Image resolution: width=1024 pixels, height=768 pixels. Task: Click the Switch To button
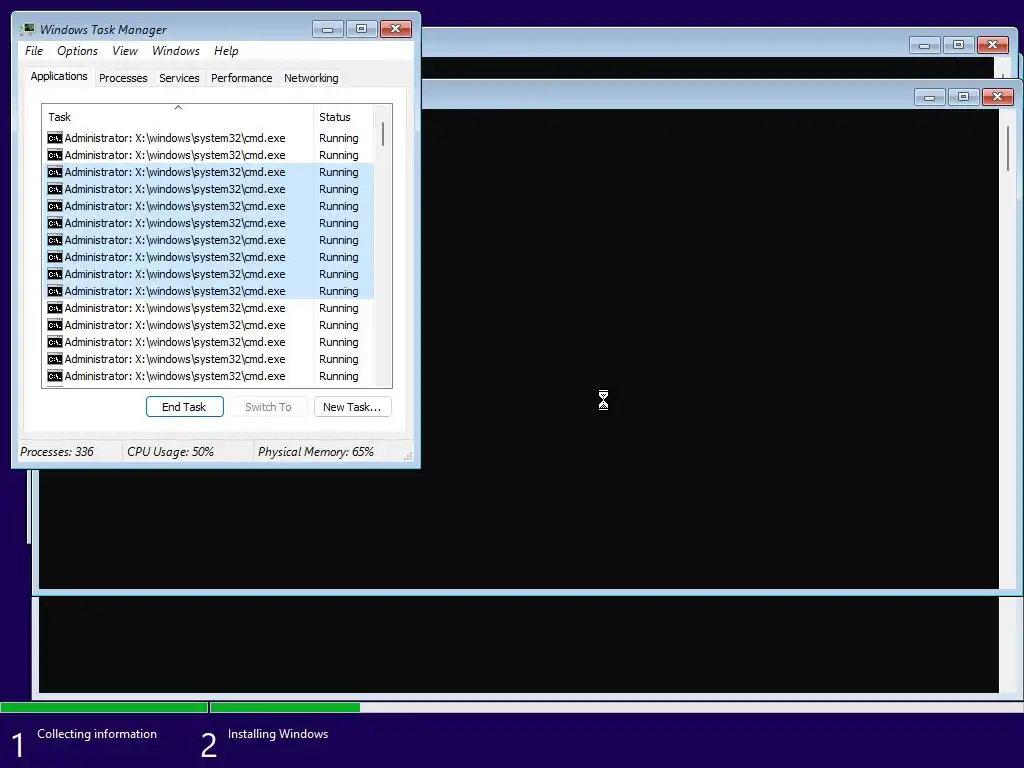click(x=268, y=407)
